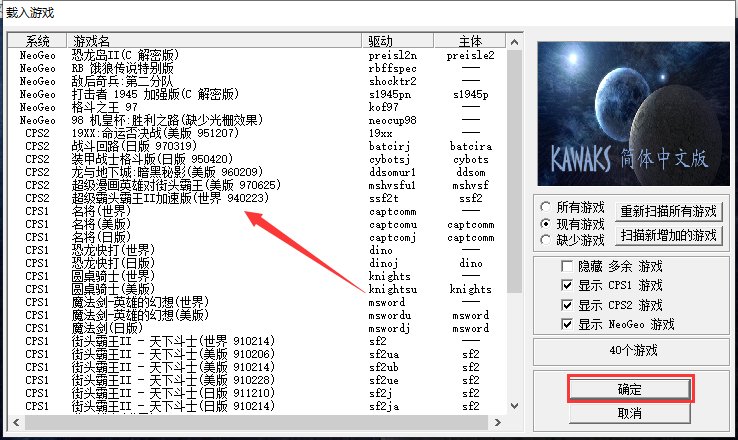
Task: Click the vertical scrollbar down arrow
Action: point(514,405)
